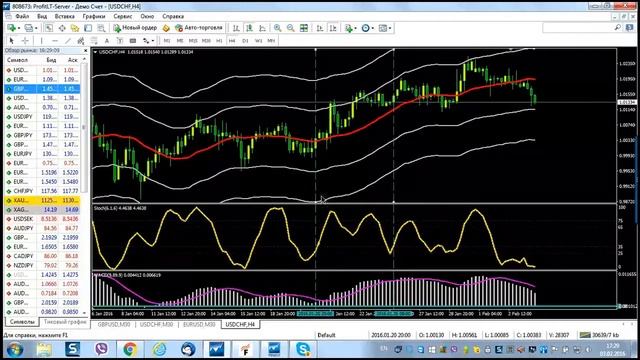Switch to EURUSD,M30 chart tab
640x360 pixels.
(x=199, y=324)
